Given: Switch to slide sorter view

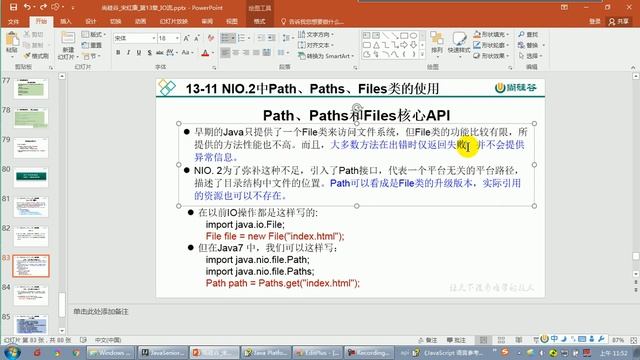Looking at the screenshot, I should 501,340.
